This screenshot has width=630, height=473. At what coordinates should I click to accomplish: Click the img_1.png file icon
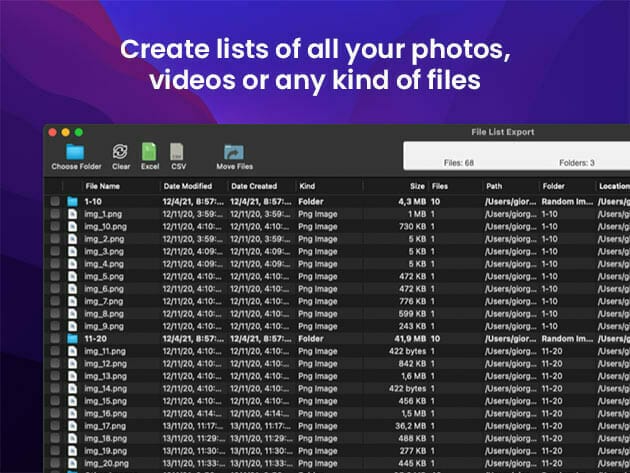point(72,214)
